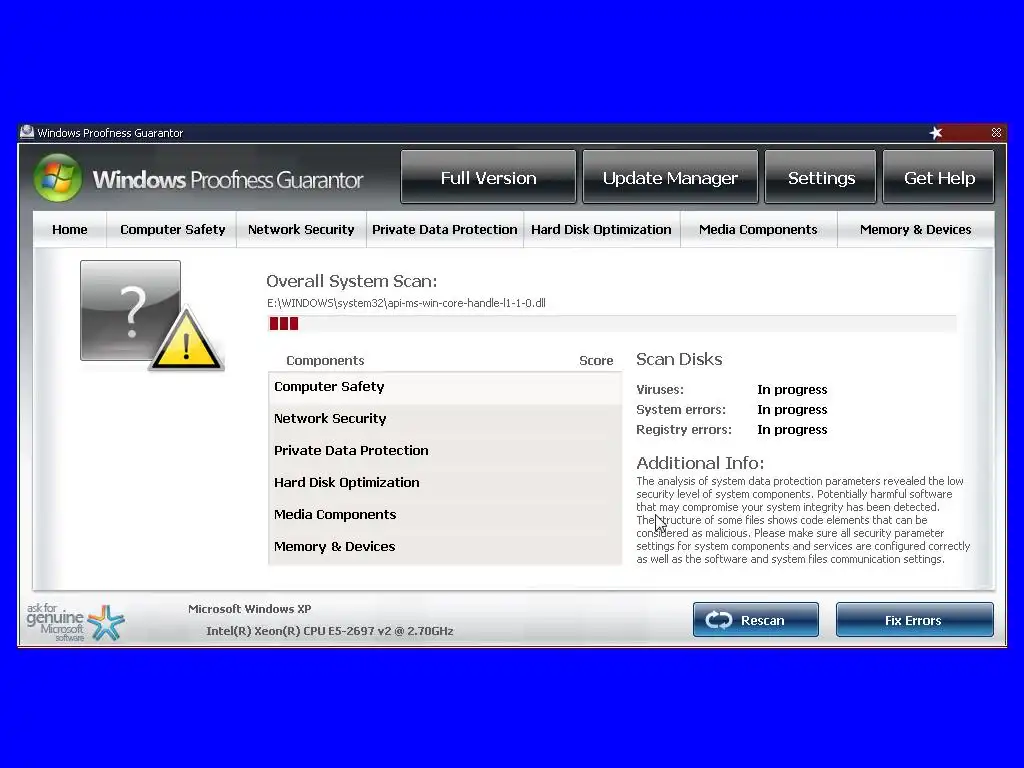The height and width of the screenshot is (768, 1024).
Task: Select Private Data Protection component row
Action: coord(445,451)
